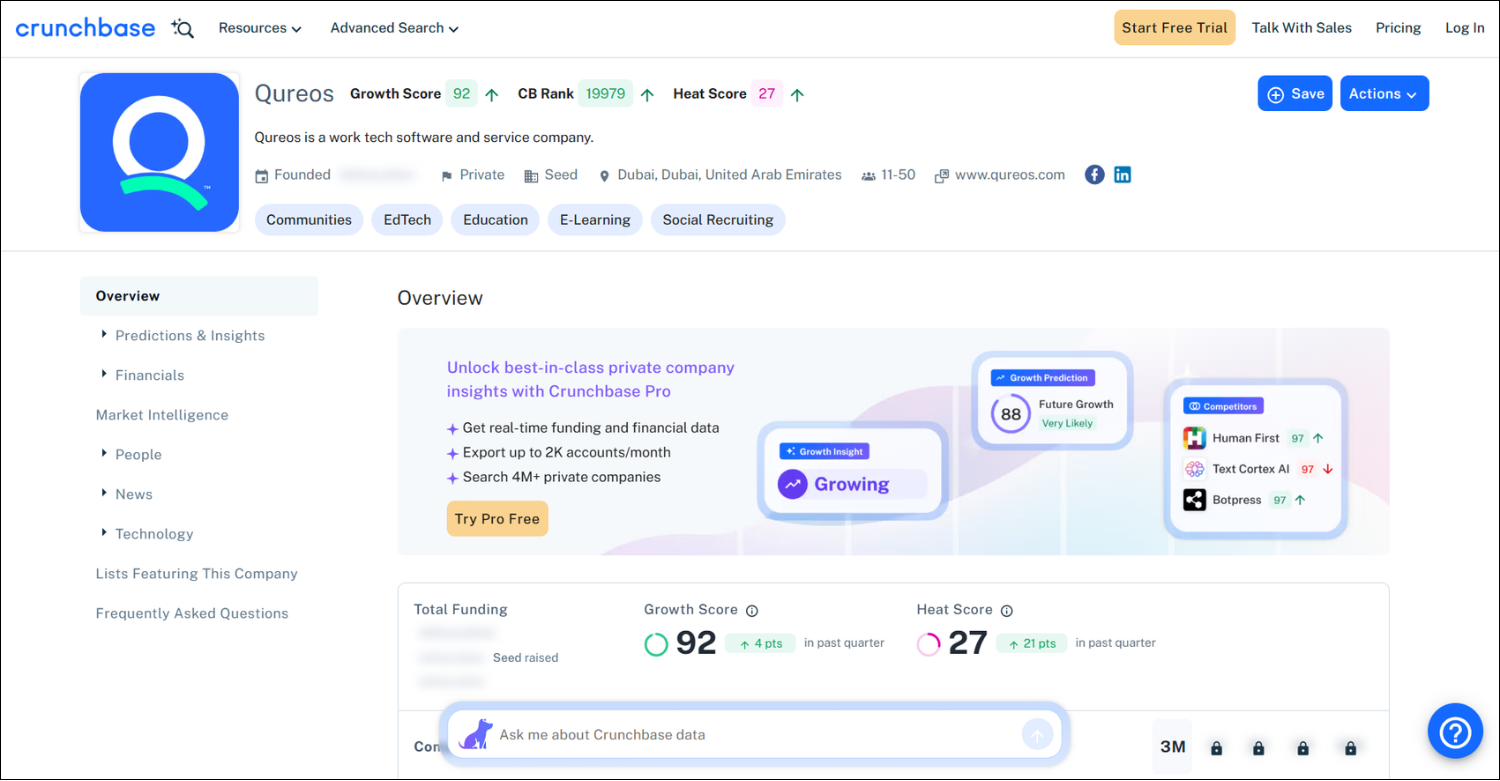The width and height of the screenshot is (1500, 781).
Task: Select the Overview sidebar item
Action: [199, 296]
